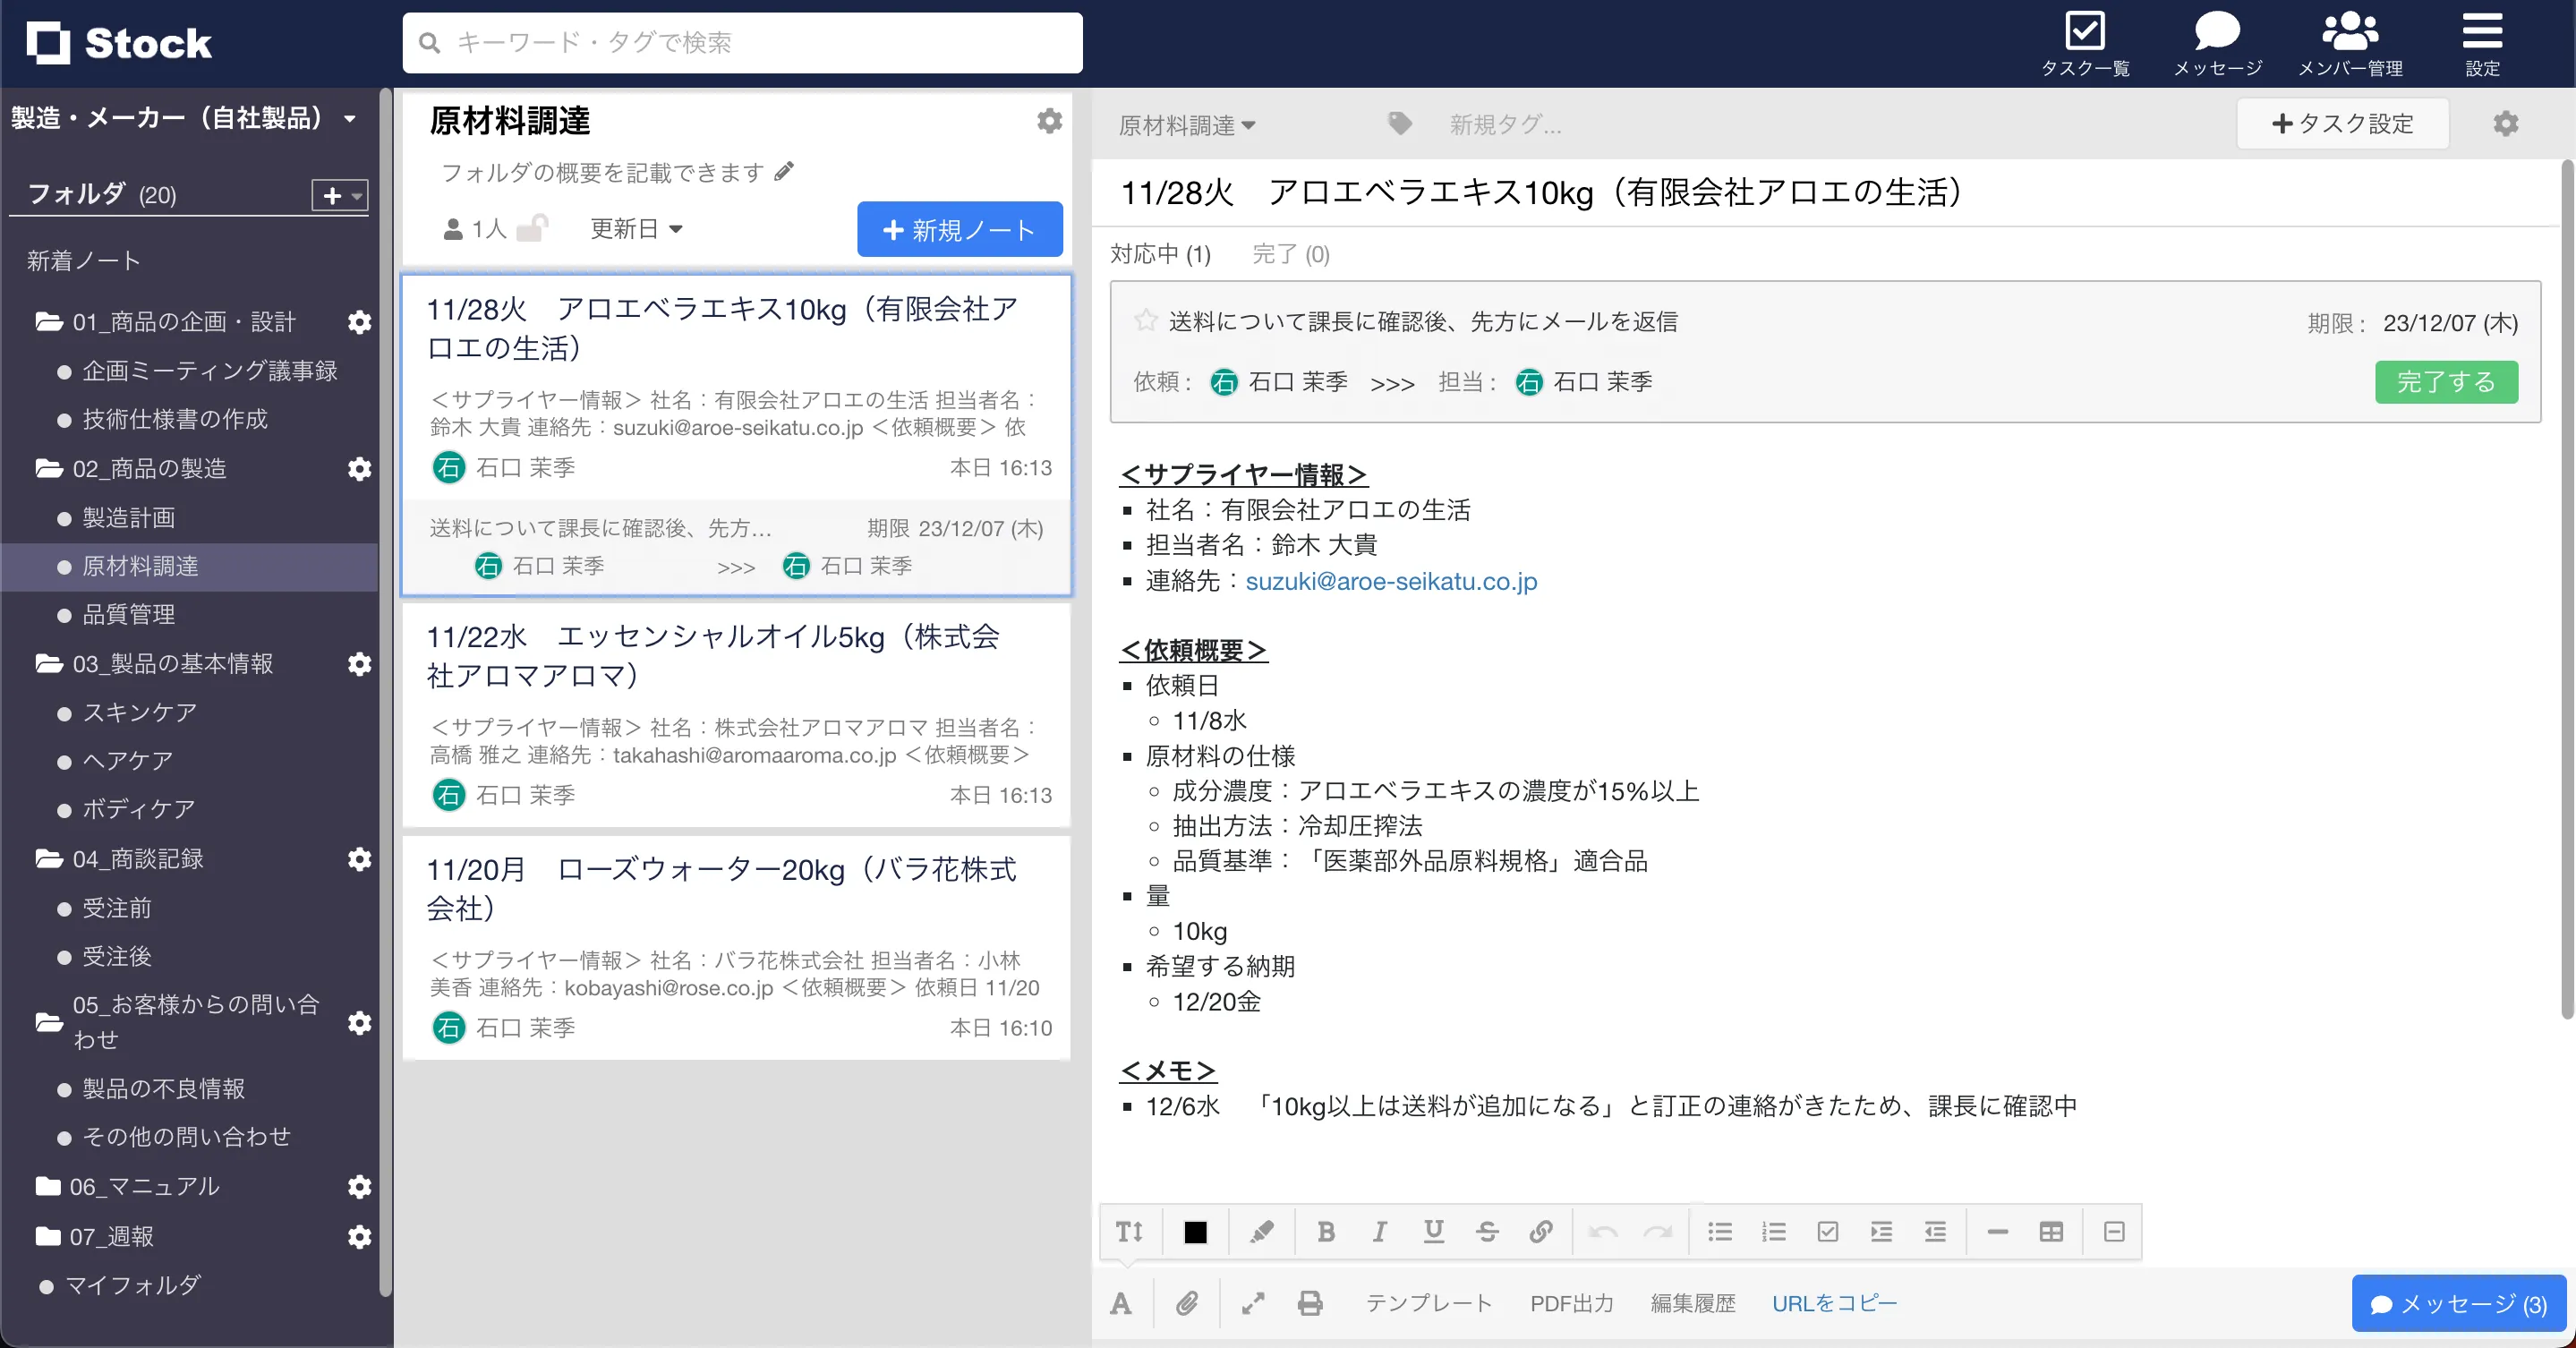
Task: Open the 更新日 sort dropdown
Action: (636, 228)
